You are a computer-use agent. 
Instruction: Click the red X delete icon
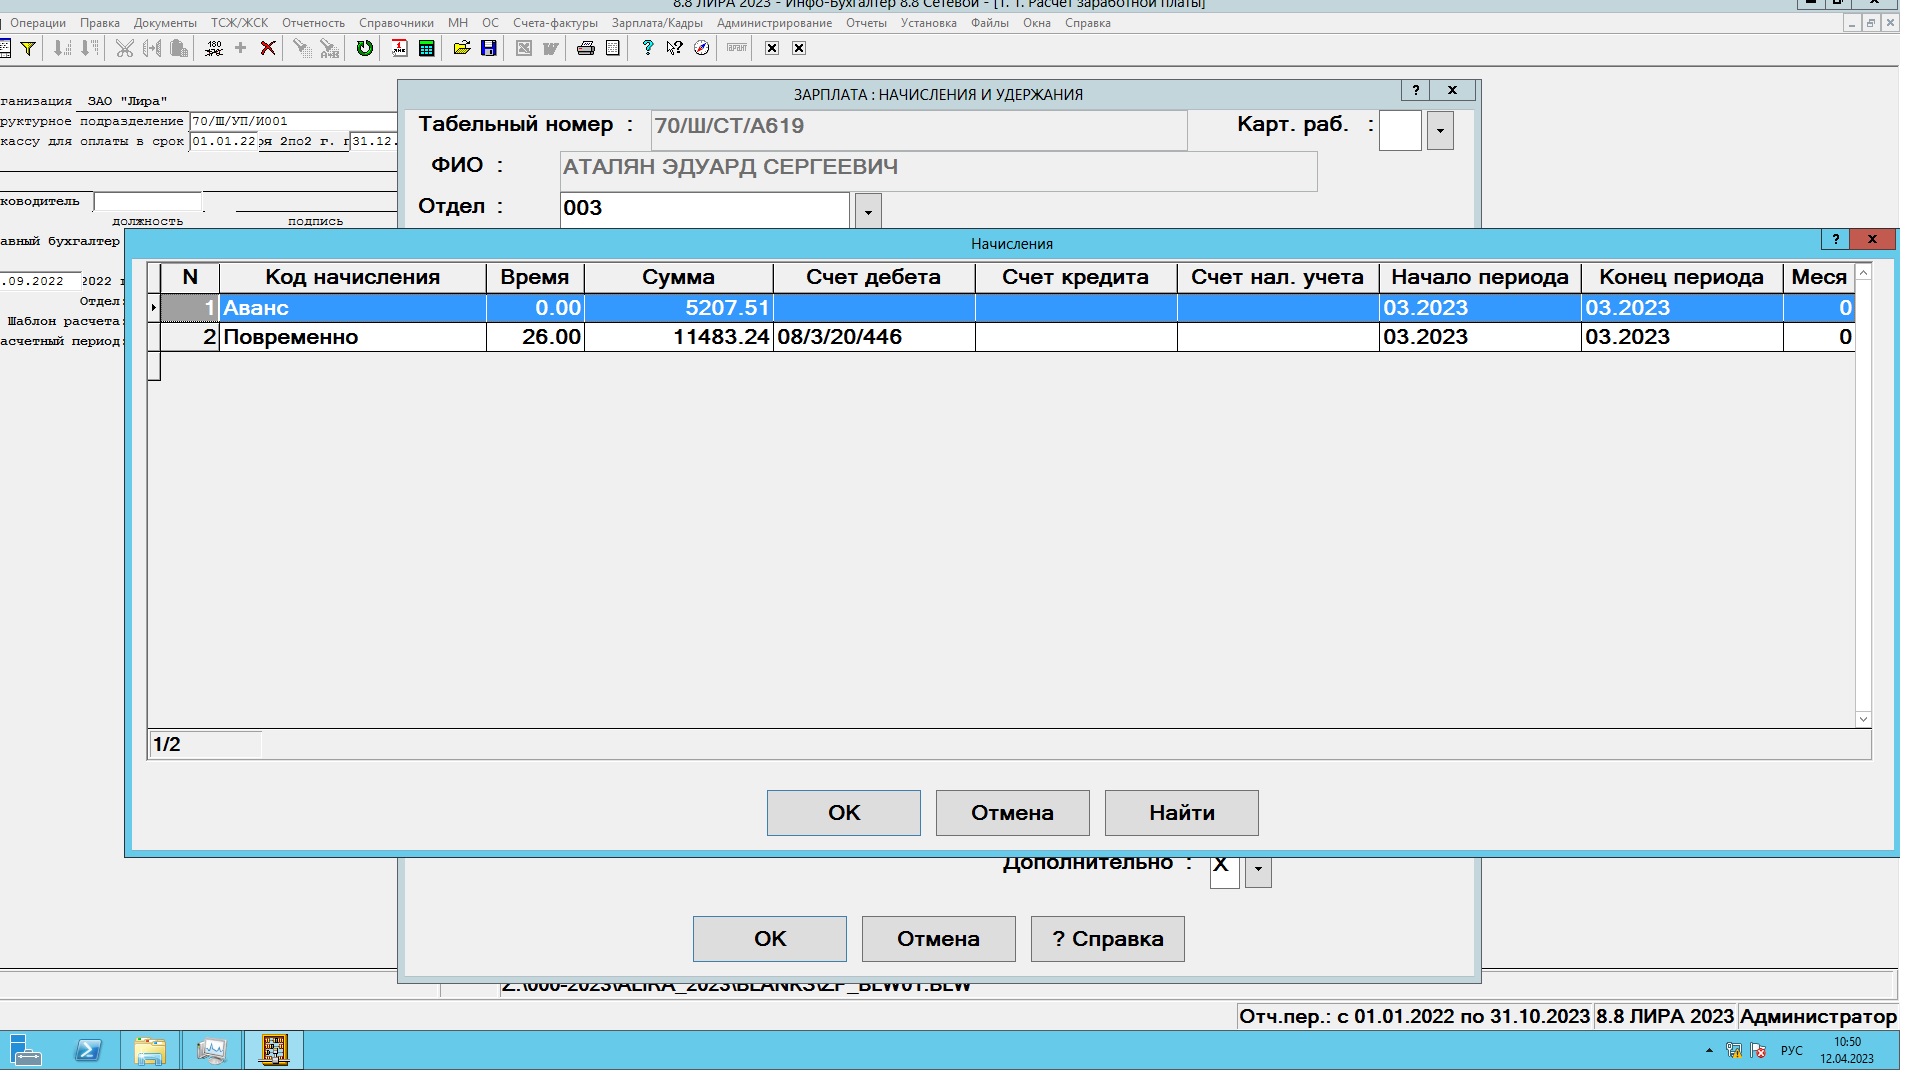pos(268,48)
